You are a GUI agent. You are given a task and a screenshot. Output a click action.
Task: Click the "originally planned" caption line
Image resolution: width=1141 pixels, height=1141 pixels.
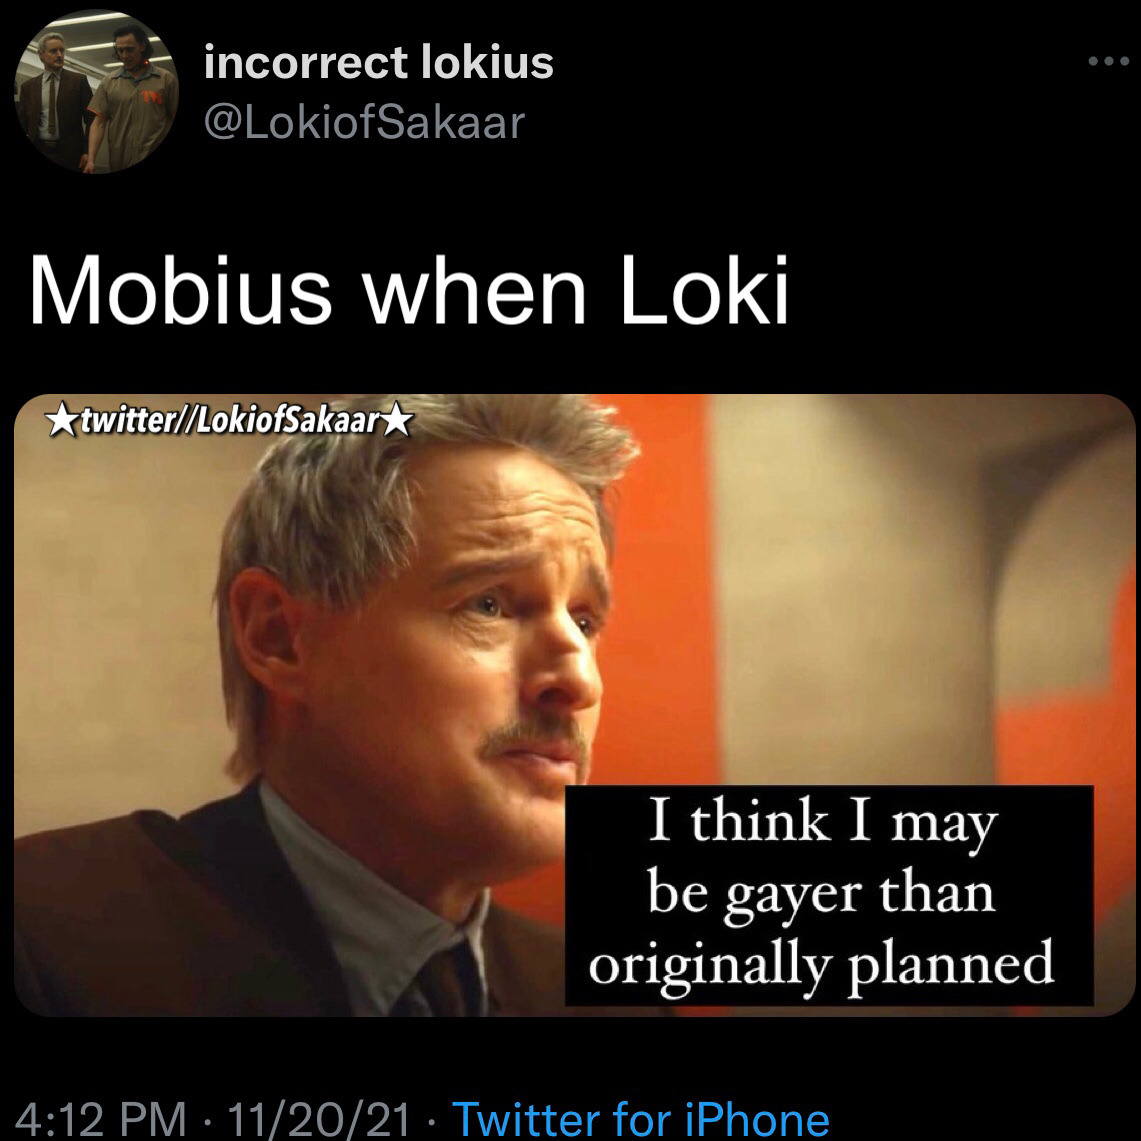822,965
